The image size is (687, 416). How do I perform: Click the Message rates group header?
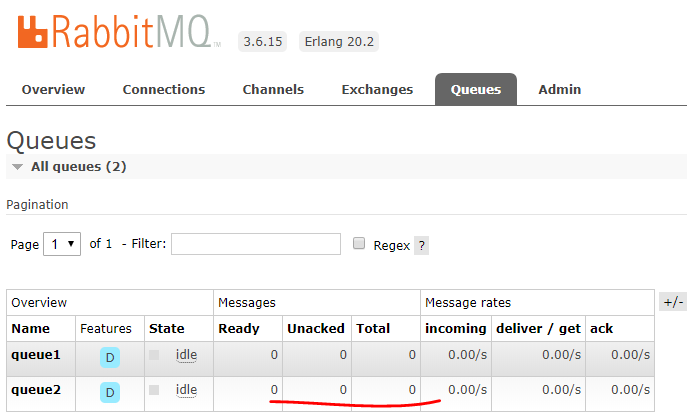click(468, 302)
